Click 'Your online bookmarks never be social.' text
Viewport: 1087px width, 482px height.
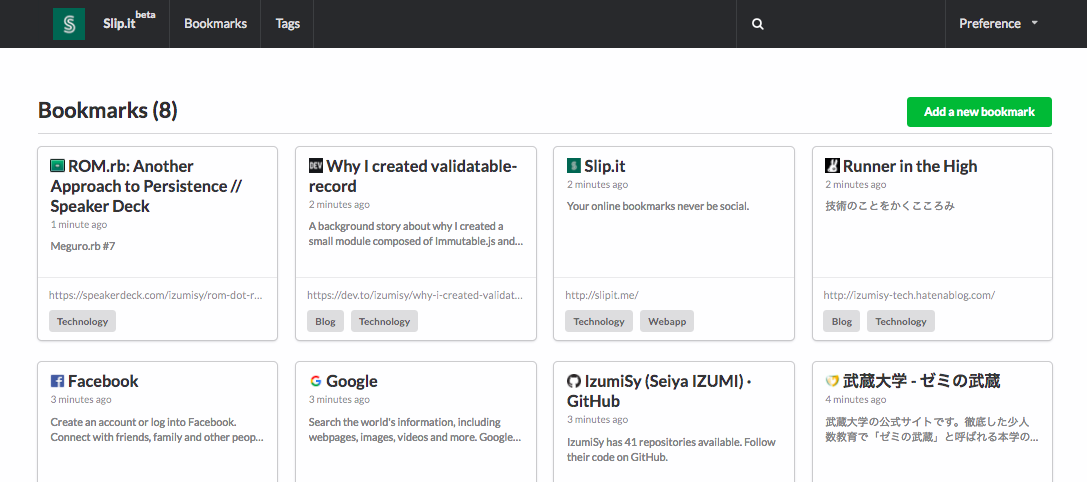pos(658,206)
